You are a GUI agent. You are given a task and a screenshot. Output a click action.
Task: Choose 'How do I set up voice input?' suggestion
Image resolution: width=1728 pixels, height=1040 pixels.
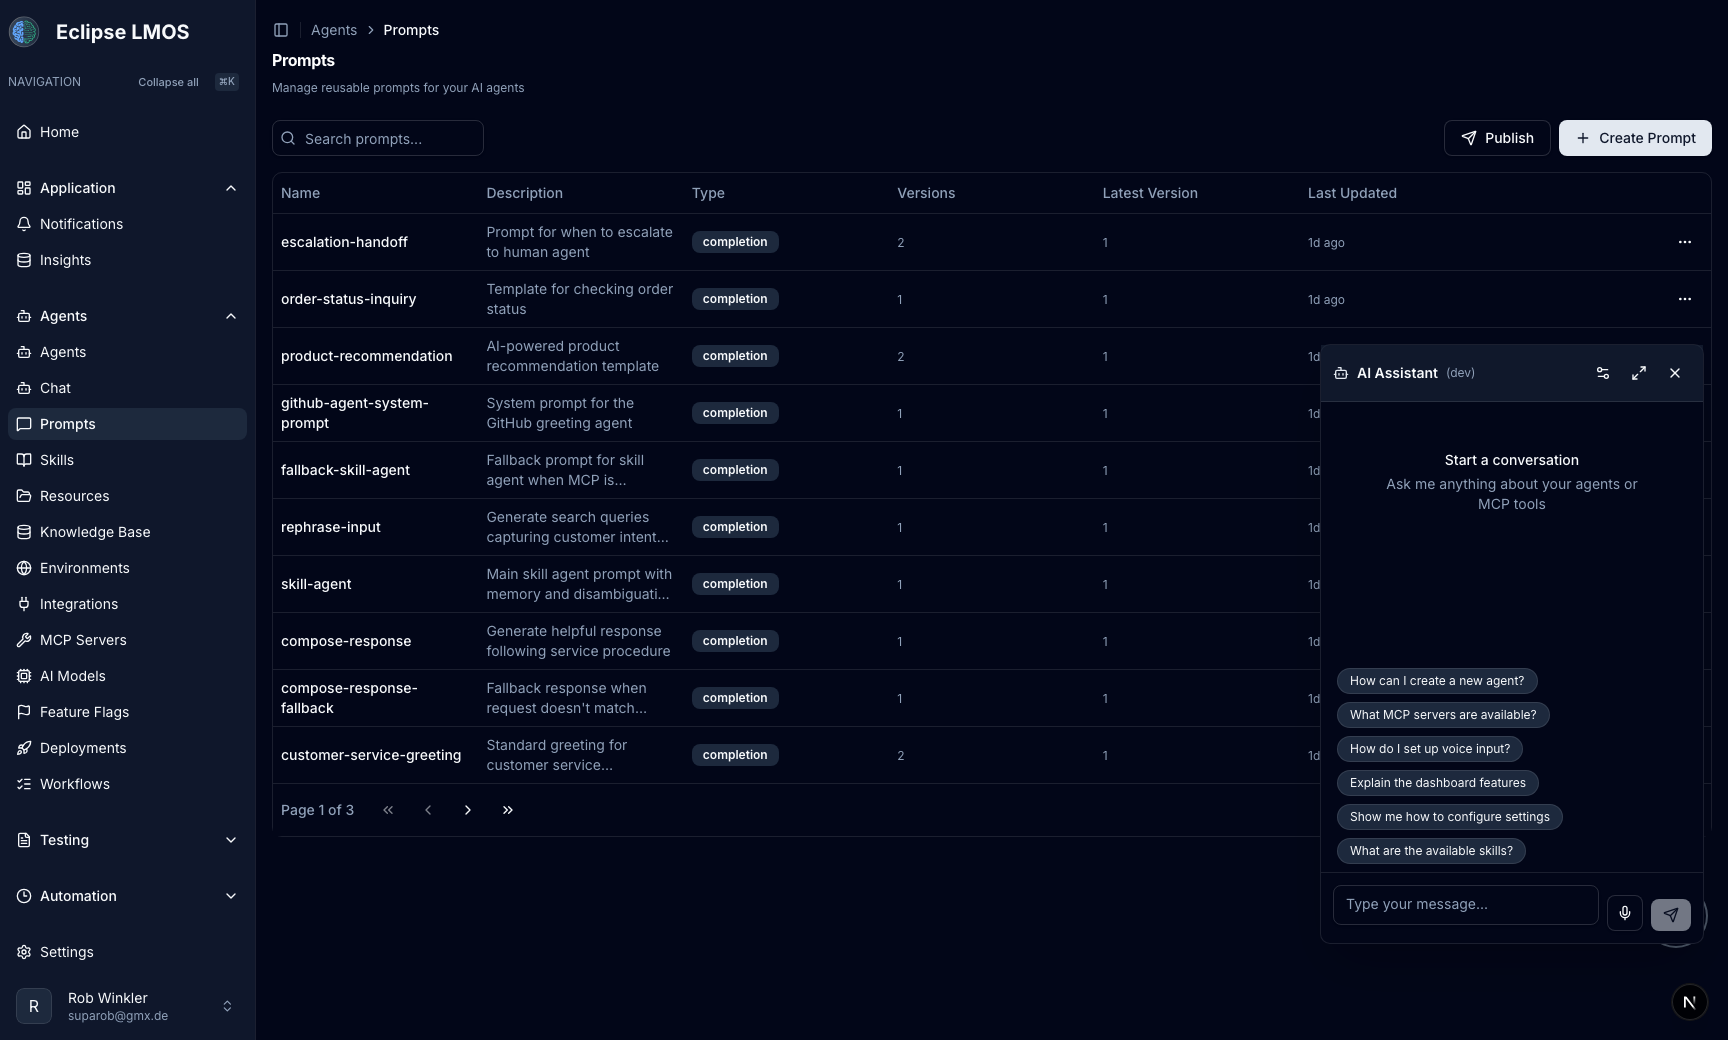point(1430,749)
